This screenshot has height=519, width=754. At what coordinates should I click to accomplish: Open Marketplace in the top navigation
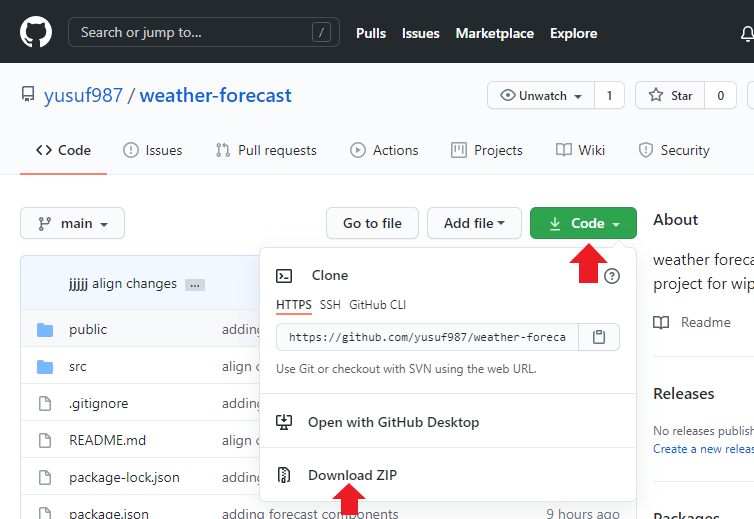tap(495, 33)
